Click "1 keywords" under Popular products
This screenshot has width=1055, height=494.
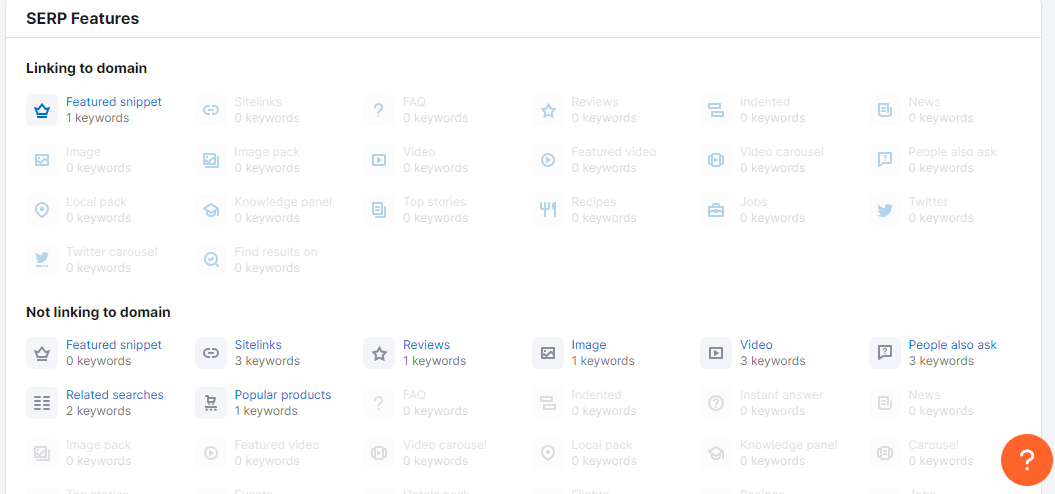click(x=266, y=411)
